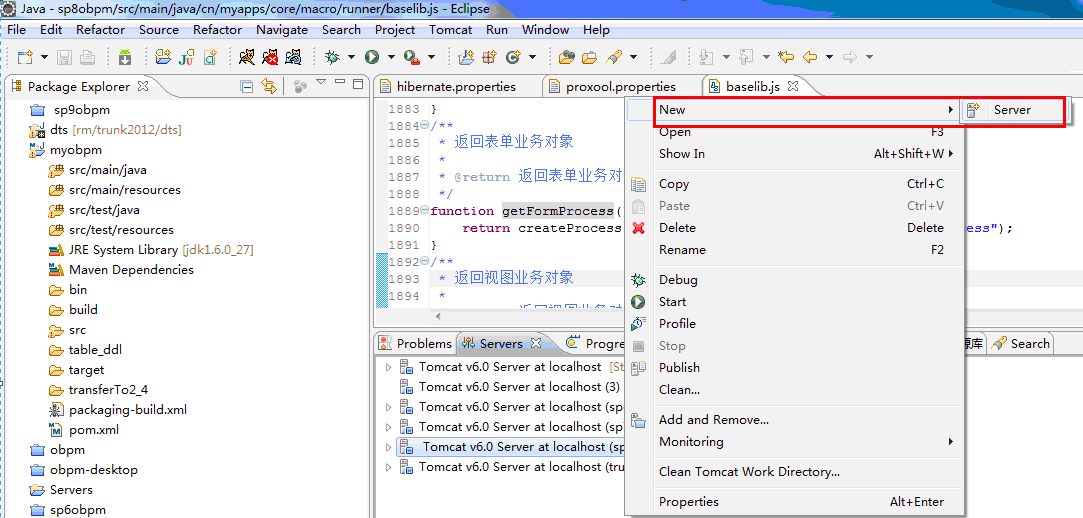
Task: Click the New wizard toolbar icon
Action: coord(25,57)
